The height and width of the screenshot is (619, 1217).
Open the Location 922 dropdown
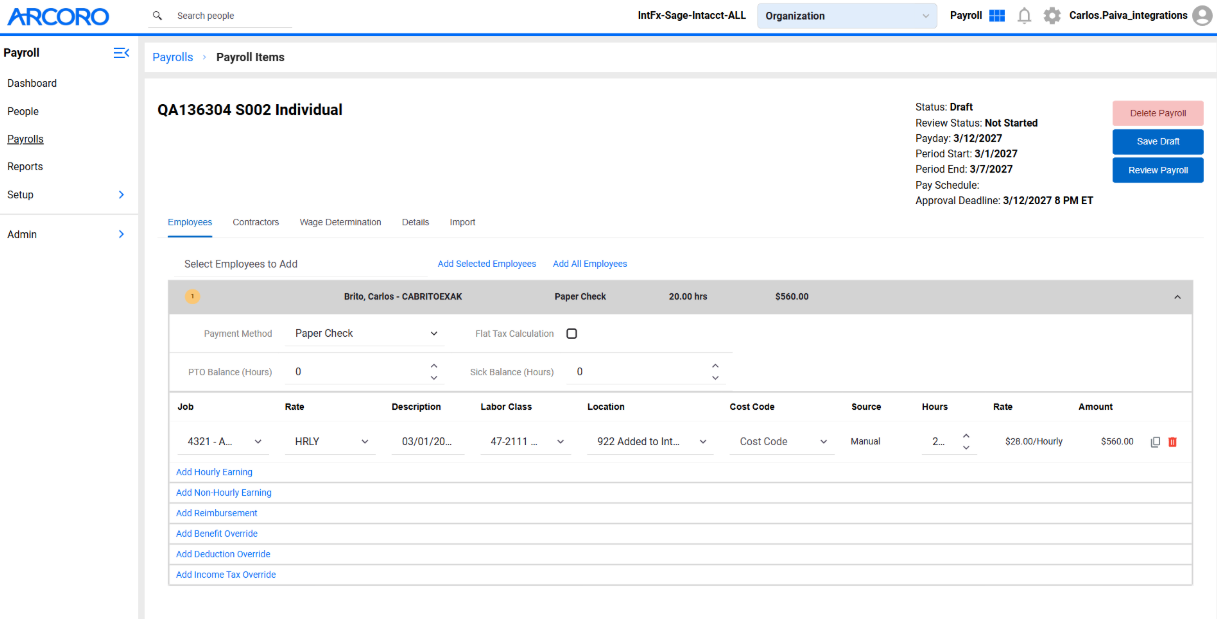click(651, 441)
